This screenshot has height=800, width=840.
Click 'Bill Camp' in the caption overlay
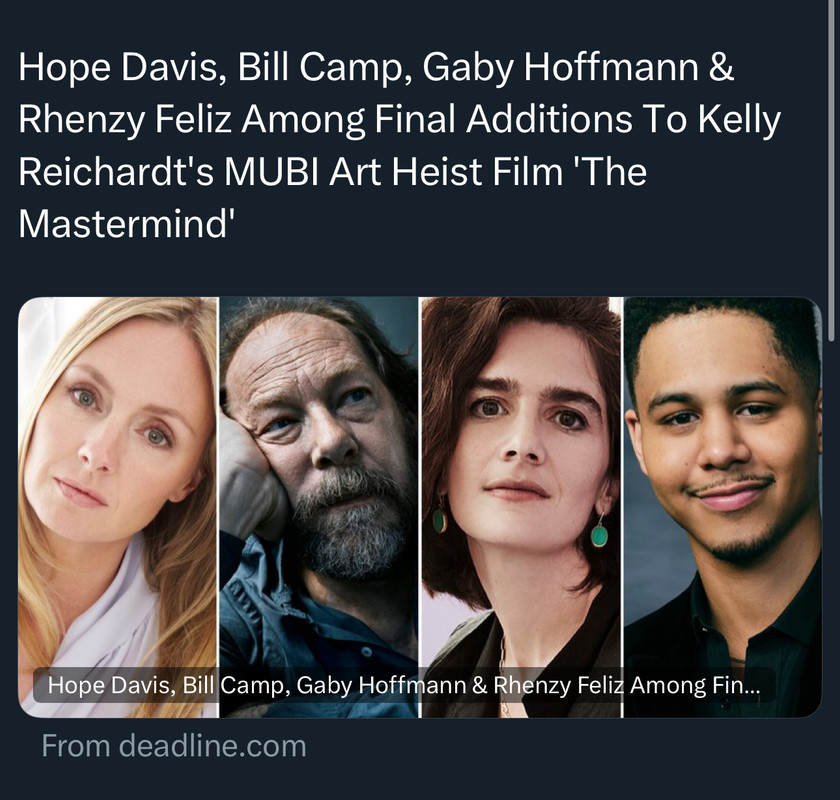[232, 685]
